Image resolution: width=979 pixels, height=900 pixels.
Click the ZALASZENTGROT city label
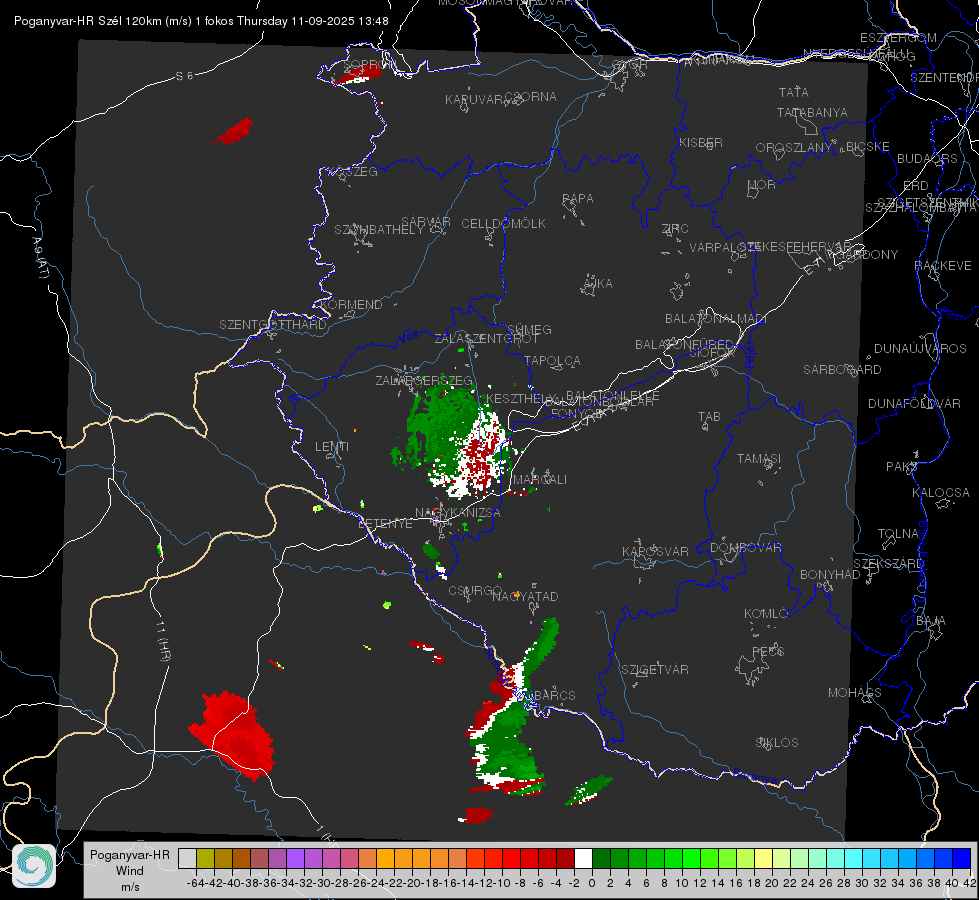click(x=486, y=339)
